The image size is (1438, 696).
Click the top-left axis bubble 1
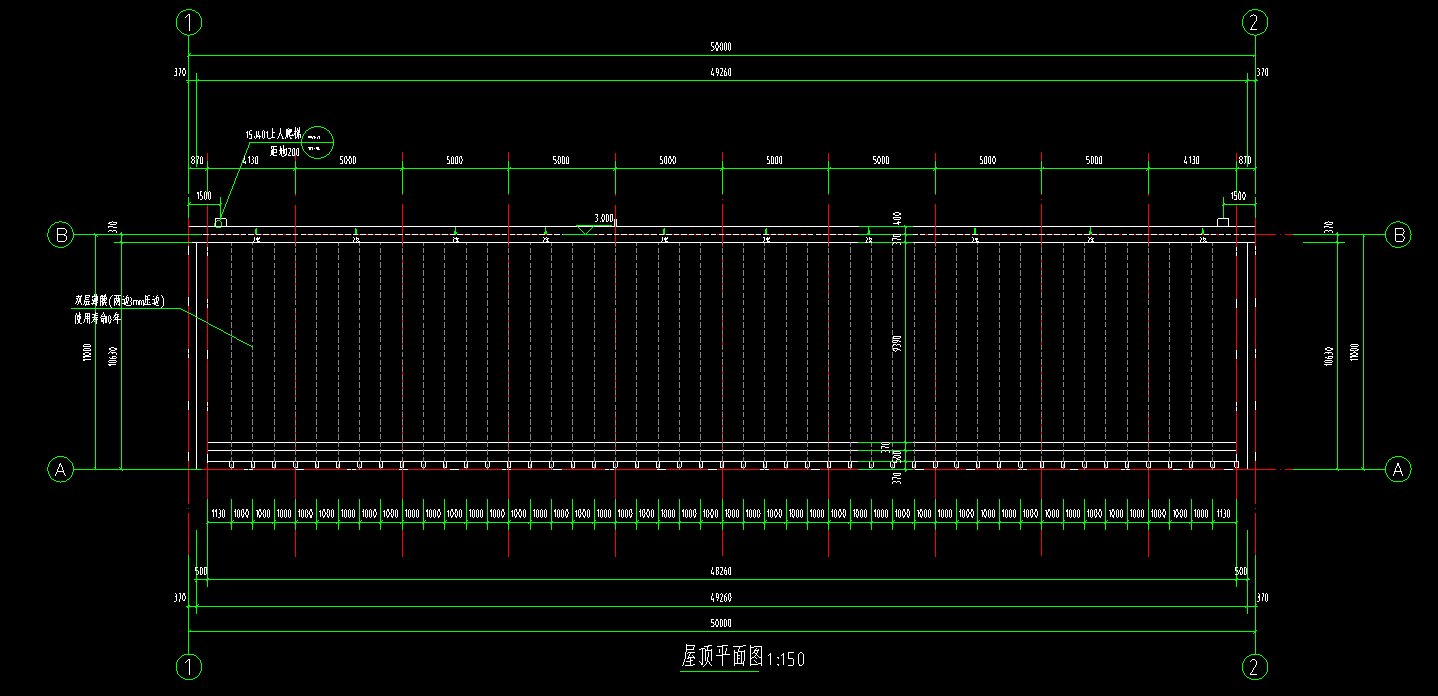[x=188, y=22]
